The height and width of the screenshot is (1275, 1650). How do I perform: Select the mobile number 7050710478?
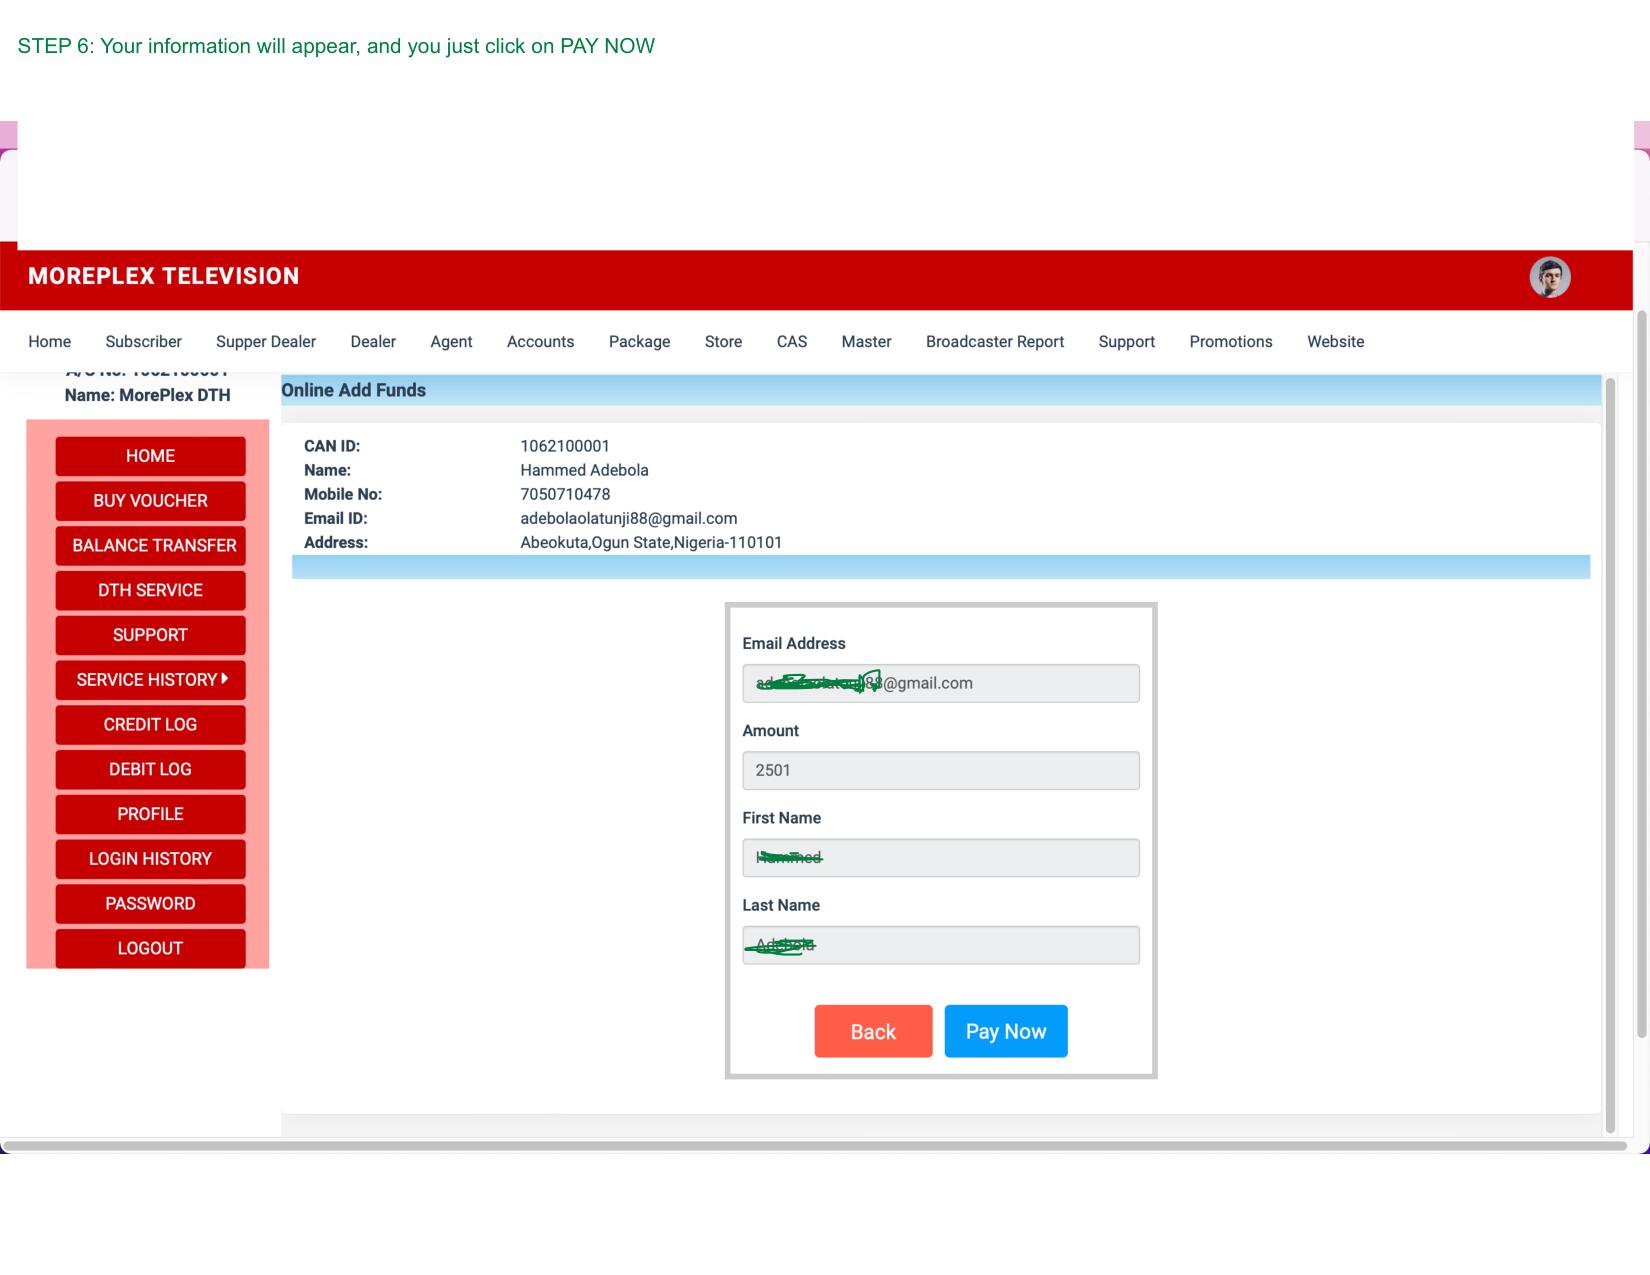coord(565,494)
